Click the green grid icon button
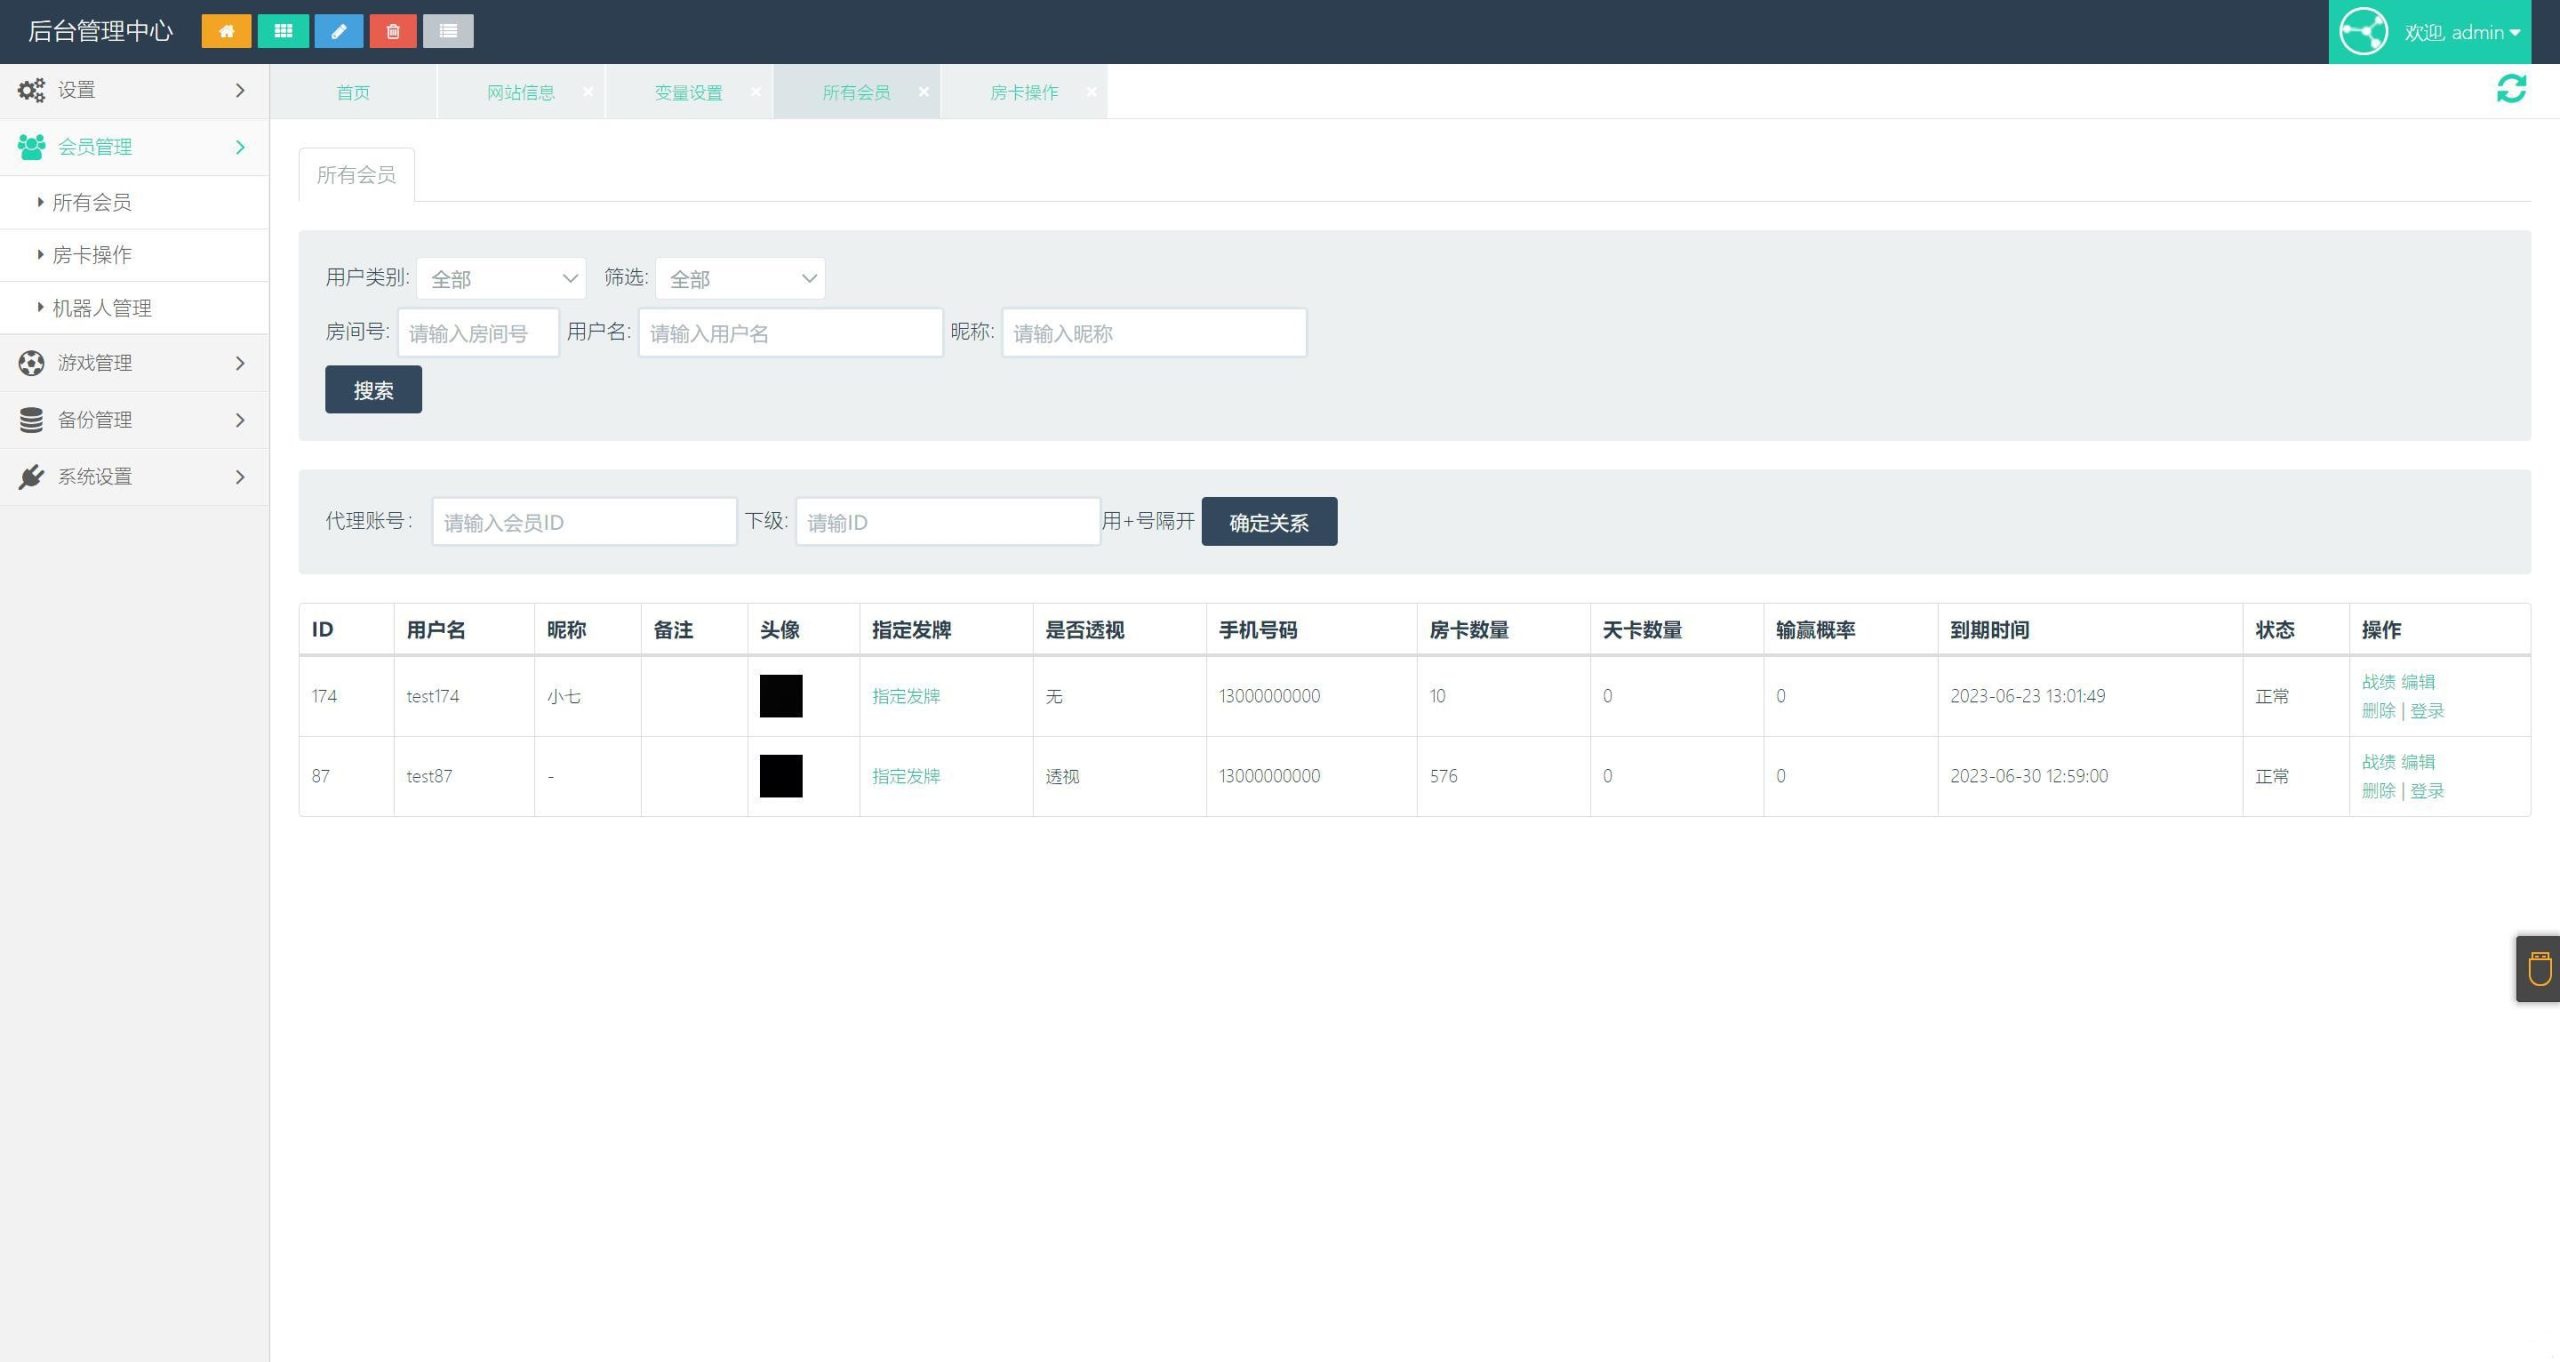Viewport: 2560px width, 1362px height. click(283, 31)
